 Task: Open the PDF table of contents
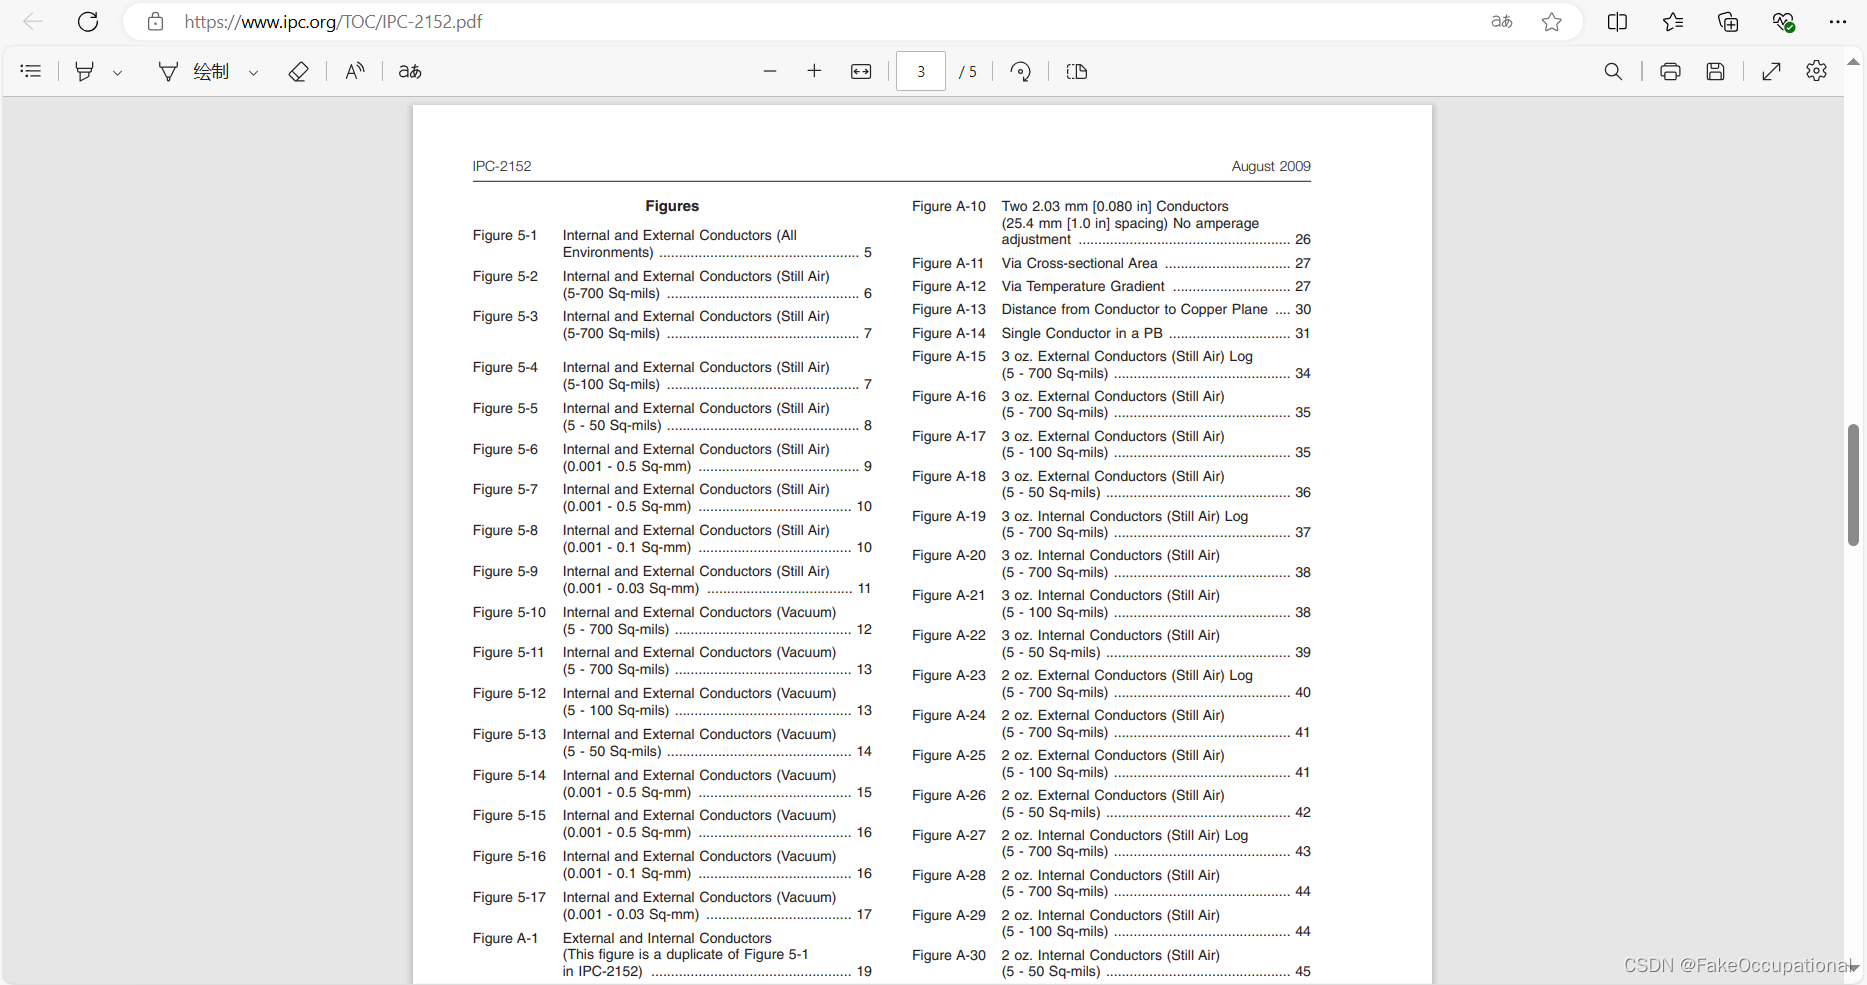(31, 71)
